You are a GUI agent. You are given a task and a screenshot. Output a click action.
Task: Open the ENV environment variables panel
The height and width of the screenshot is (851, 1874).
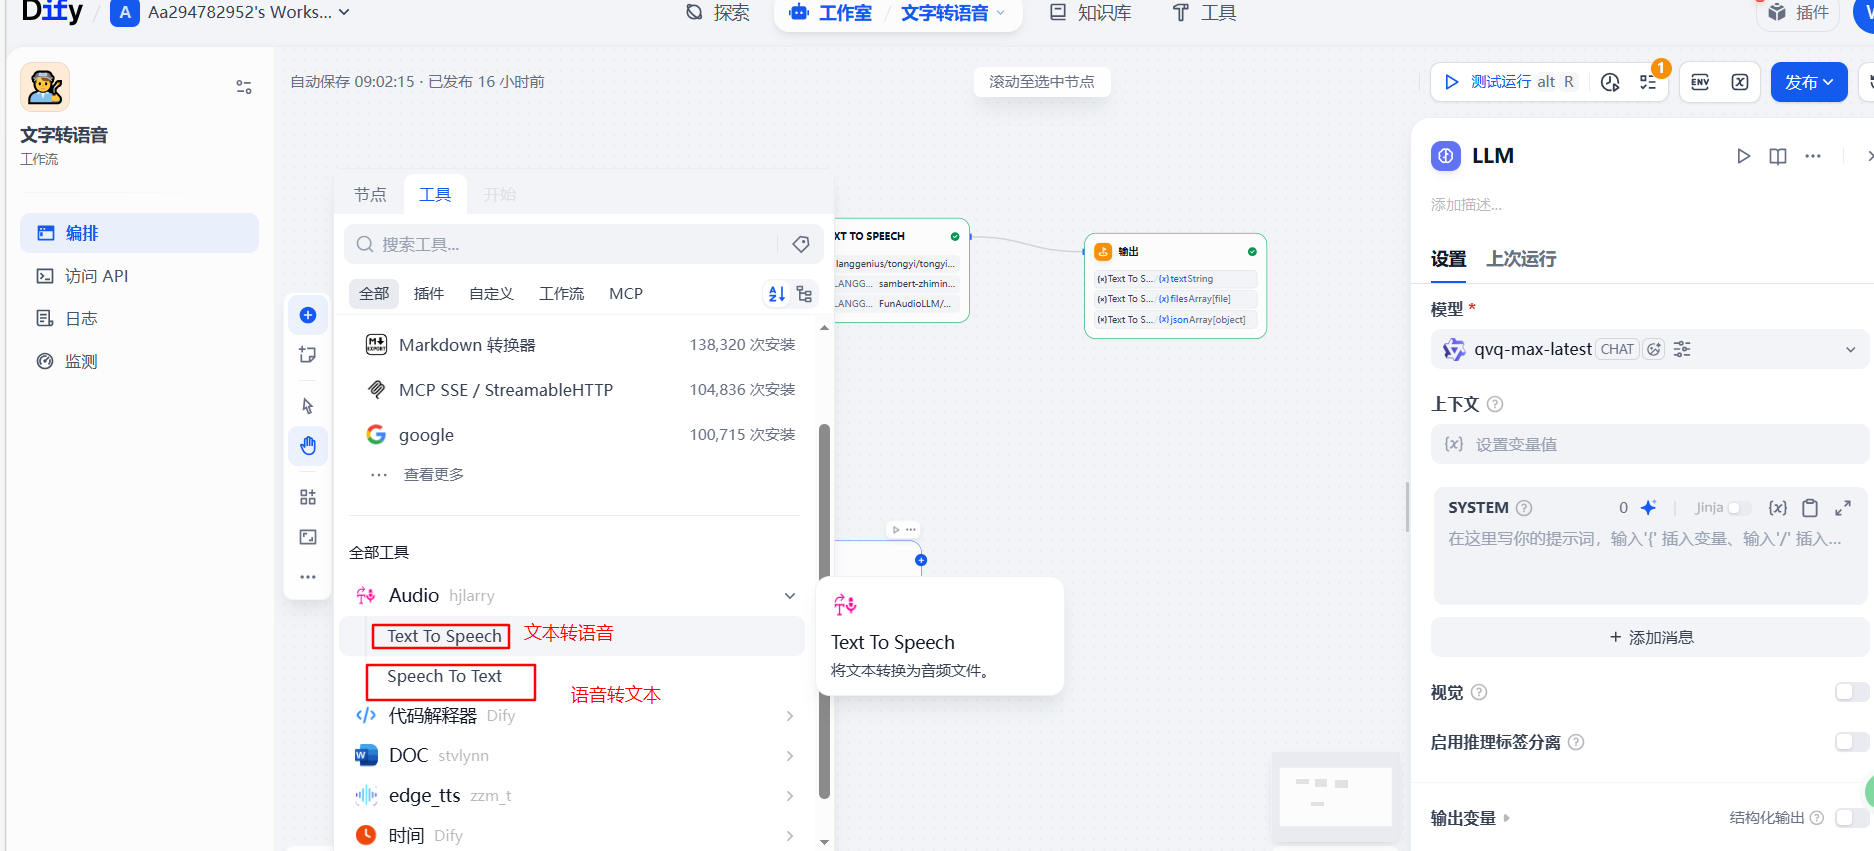click(1700, 82)
